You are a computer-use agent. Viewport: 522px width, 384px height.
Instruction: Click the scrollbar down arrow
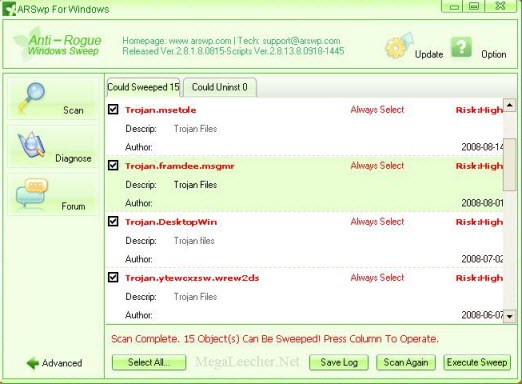509,316
